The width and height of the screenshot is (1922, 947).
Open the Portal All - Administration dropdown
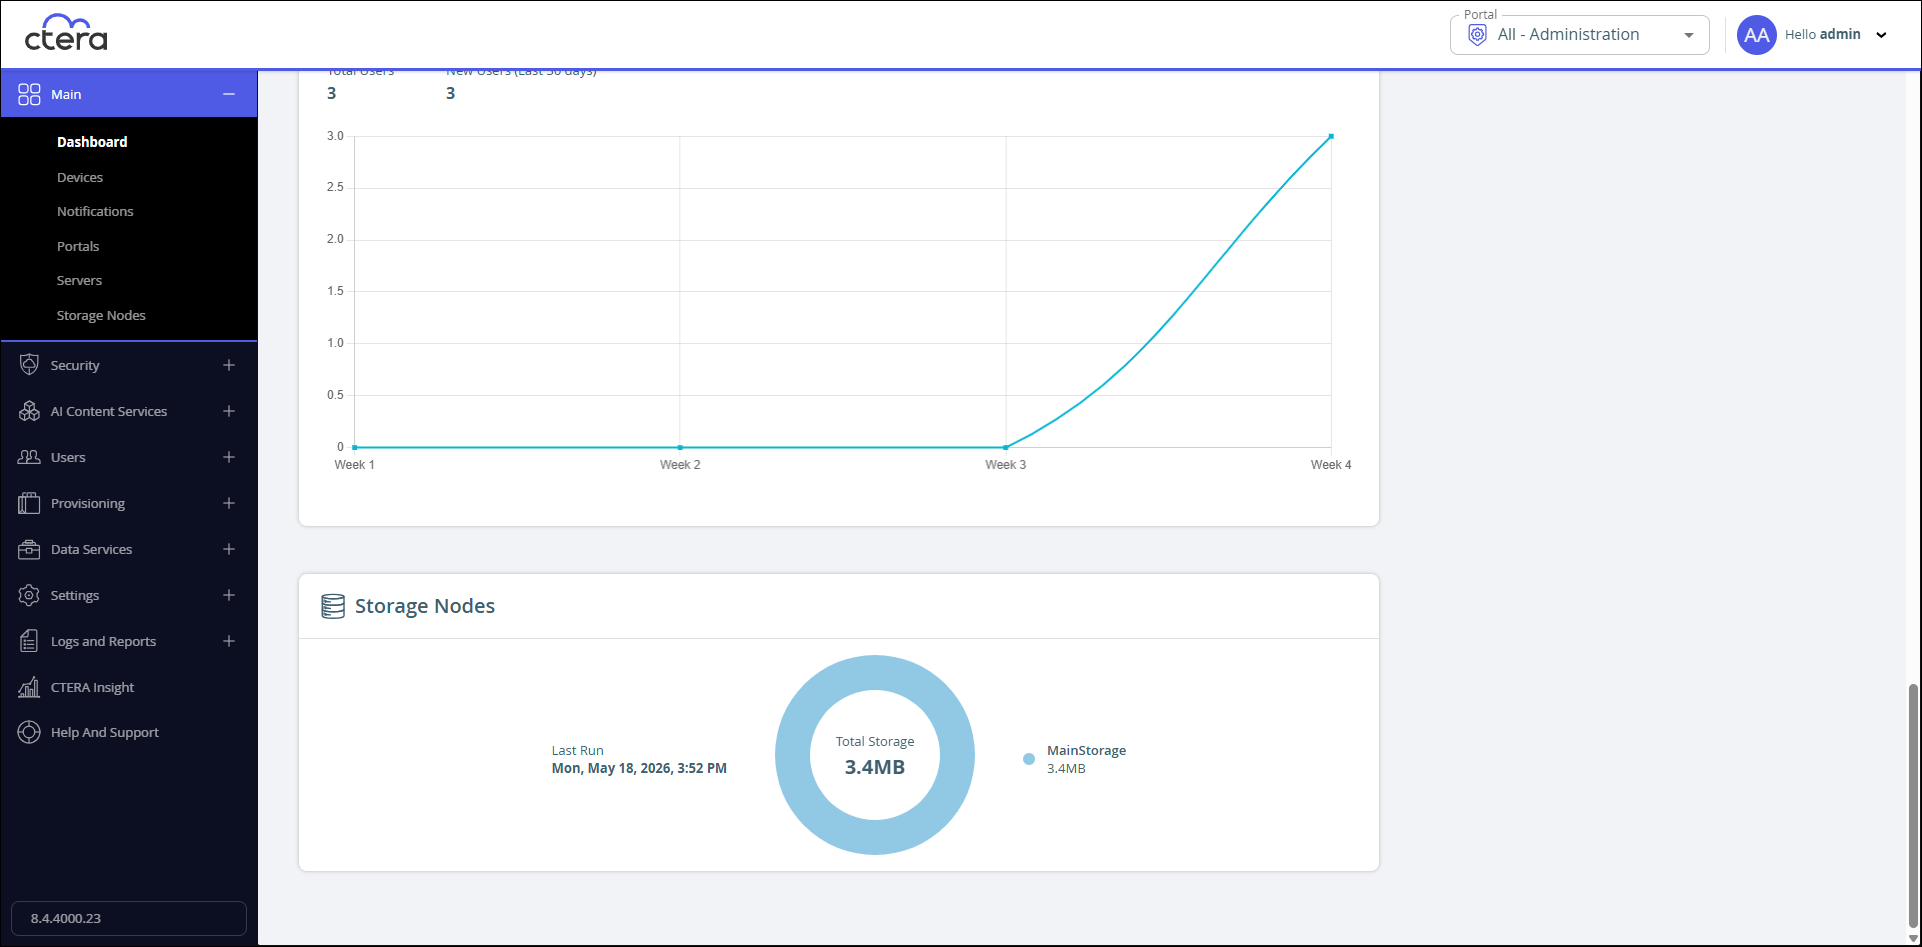pyautogui.click(x=1580, y=35)
